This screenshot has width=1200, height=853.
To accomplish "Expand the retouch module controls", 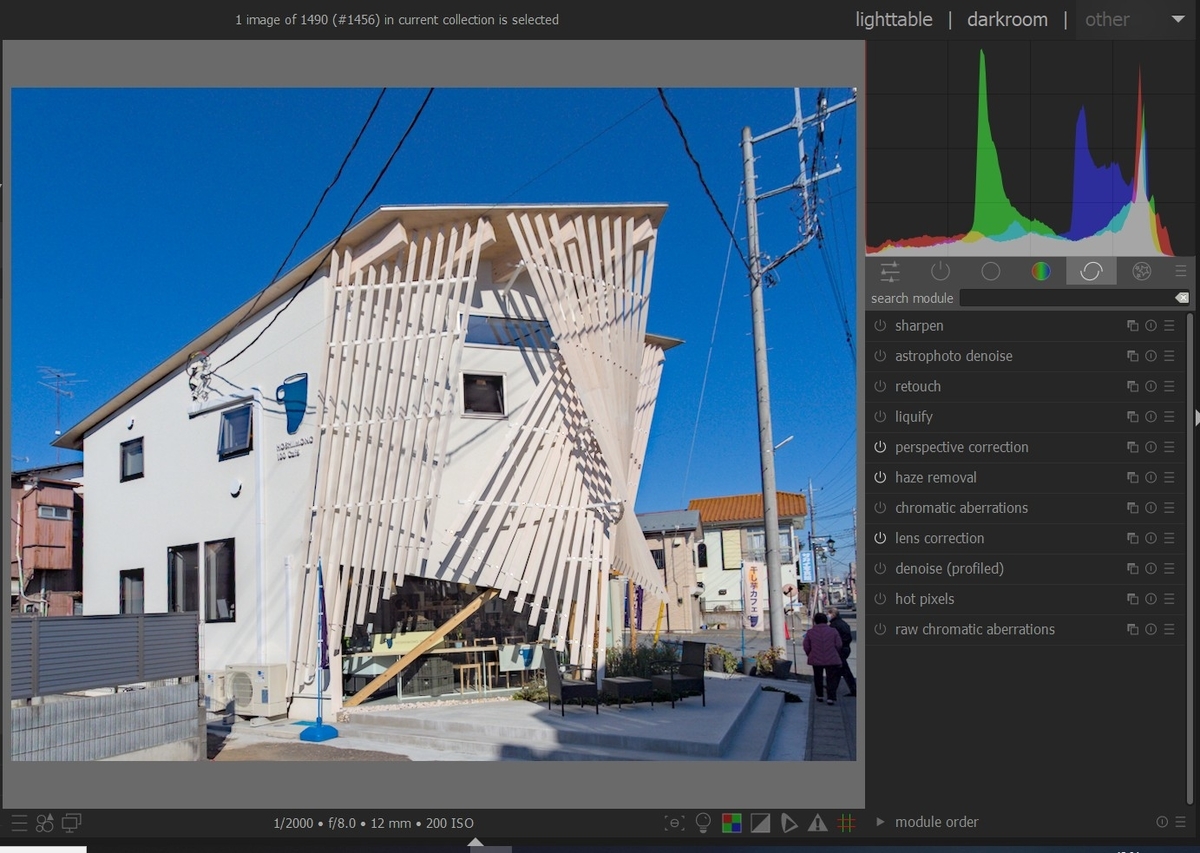I will [918, 387].
